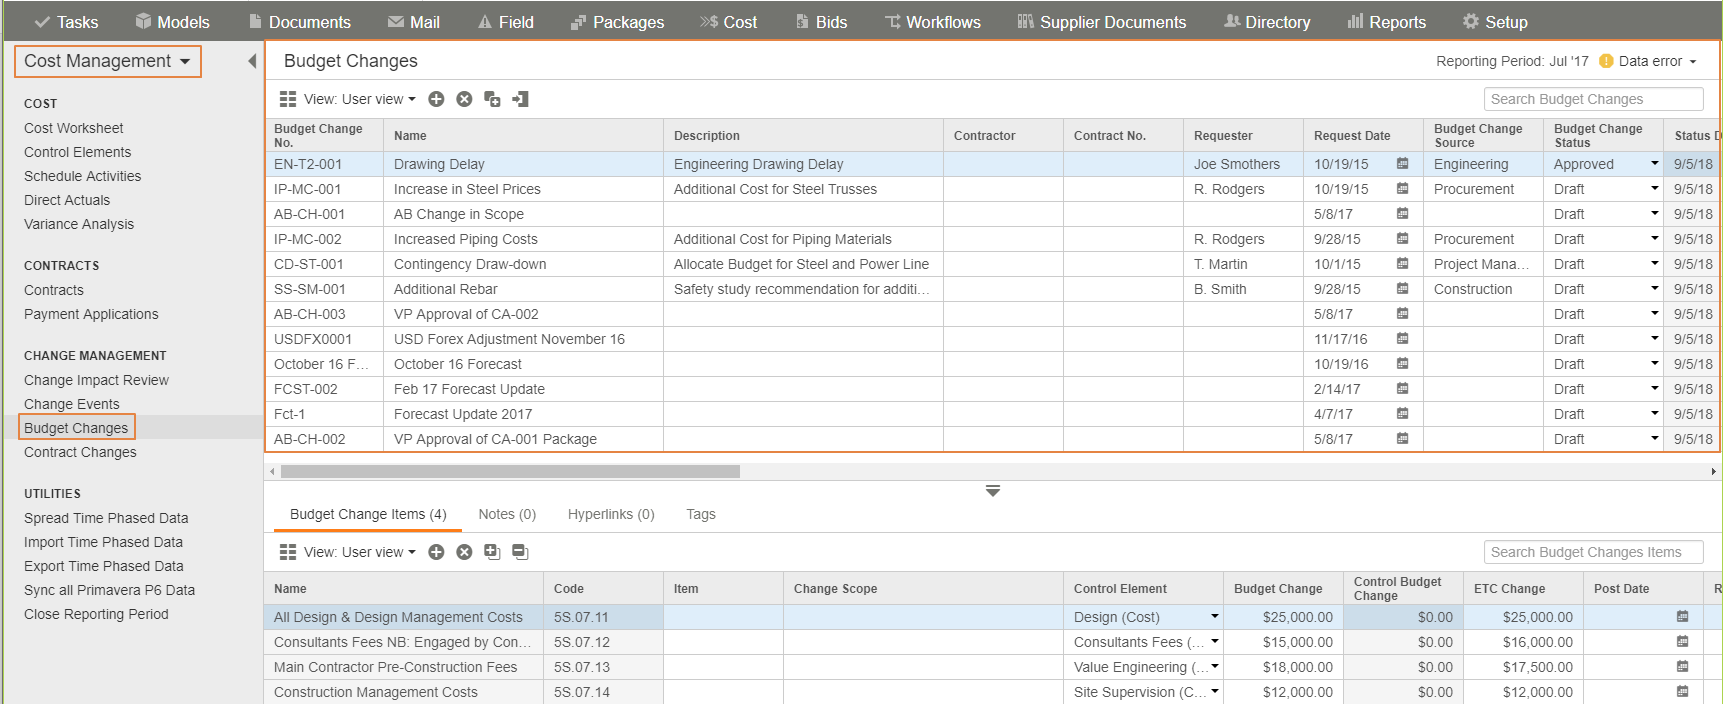Click the import icon in Budget Changes toolbar
The width and height of the screenshot is (1723, 704).
click(x=520, y=99)
